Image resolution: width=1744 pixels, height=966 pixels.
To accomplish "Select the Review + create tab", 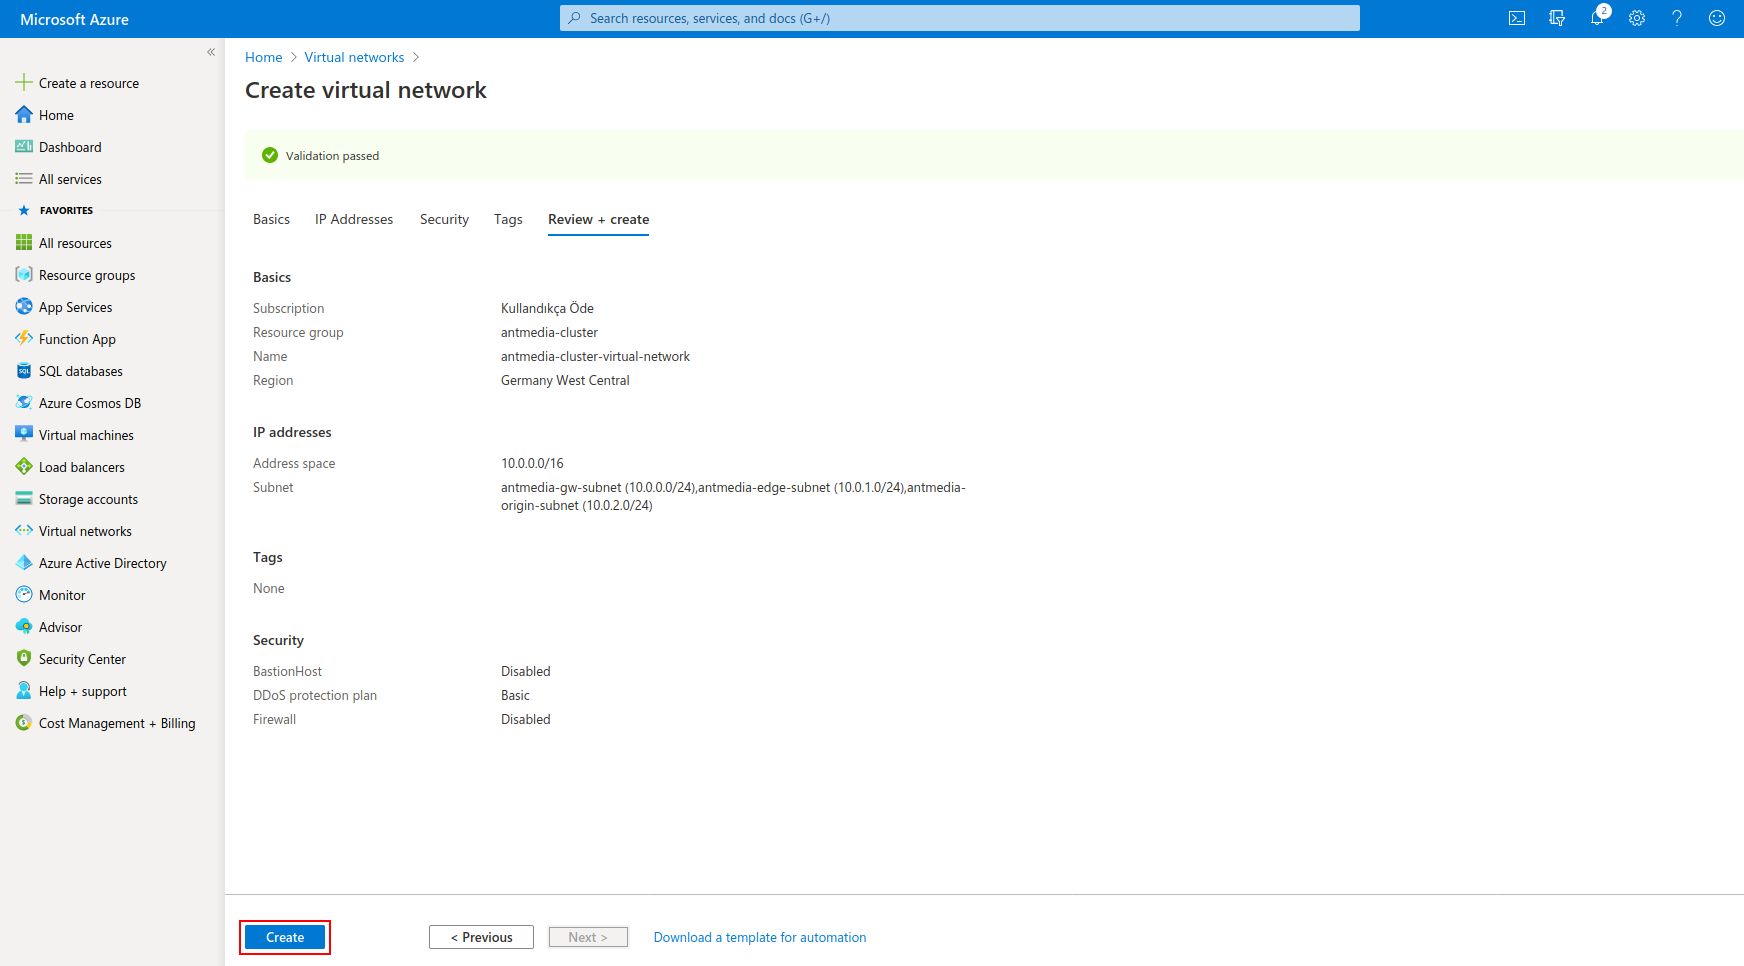I will coord(598,219).
